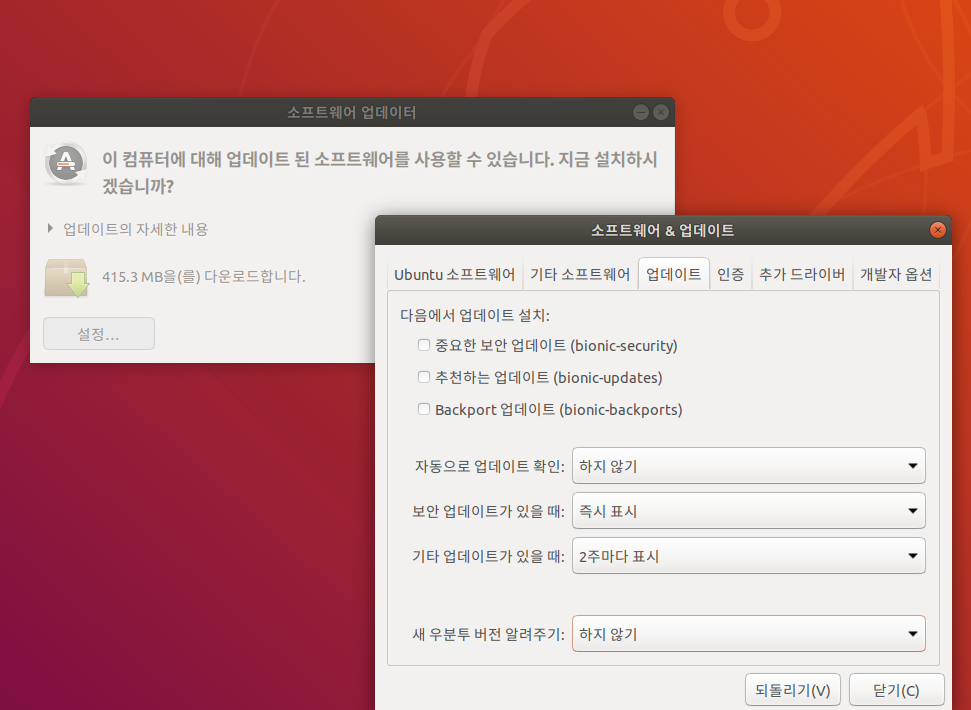
Task: Click the 닫기(C) button
Action: pos(896,690)
